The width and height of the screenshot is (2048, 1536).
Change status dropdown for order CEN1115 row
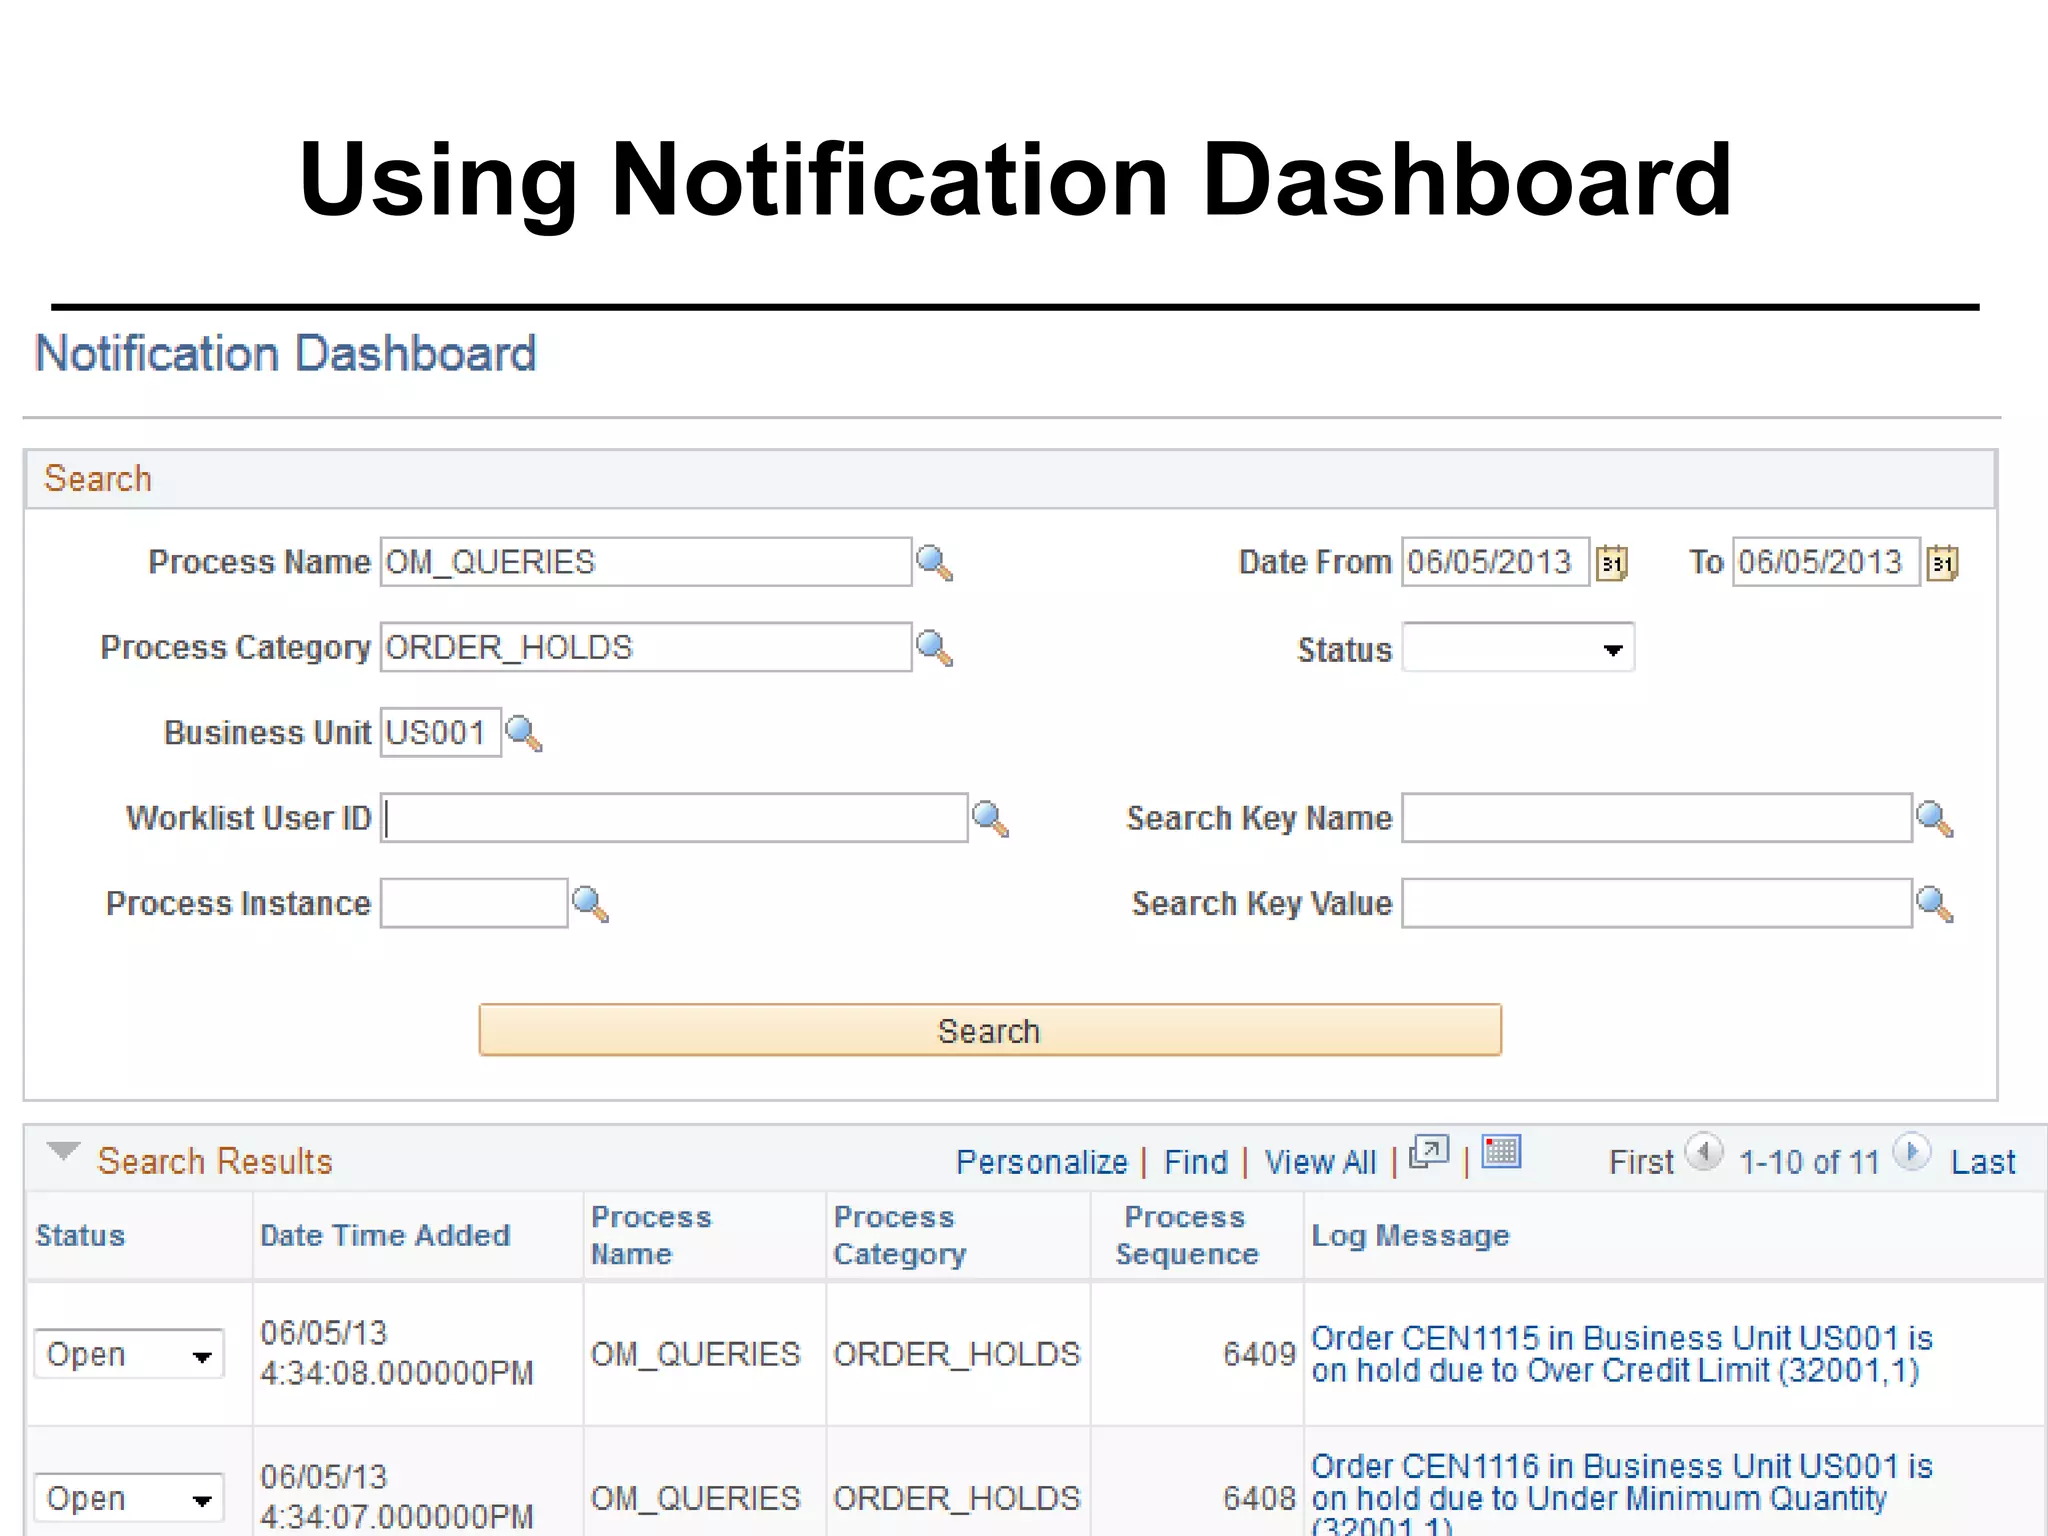[x=129, y=1355]
